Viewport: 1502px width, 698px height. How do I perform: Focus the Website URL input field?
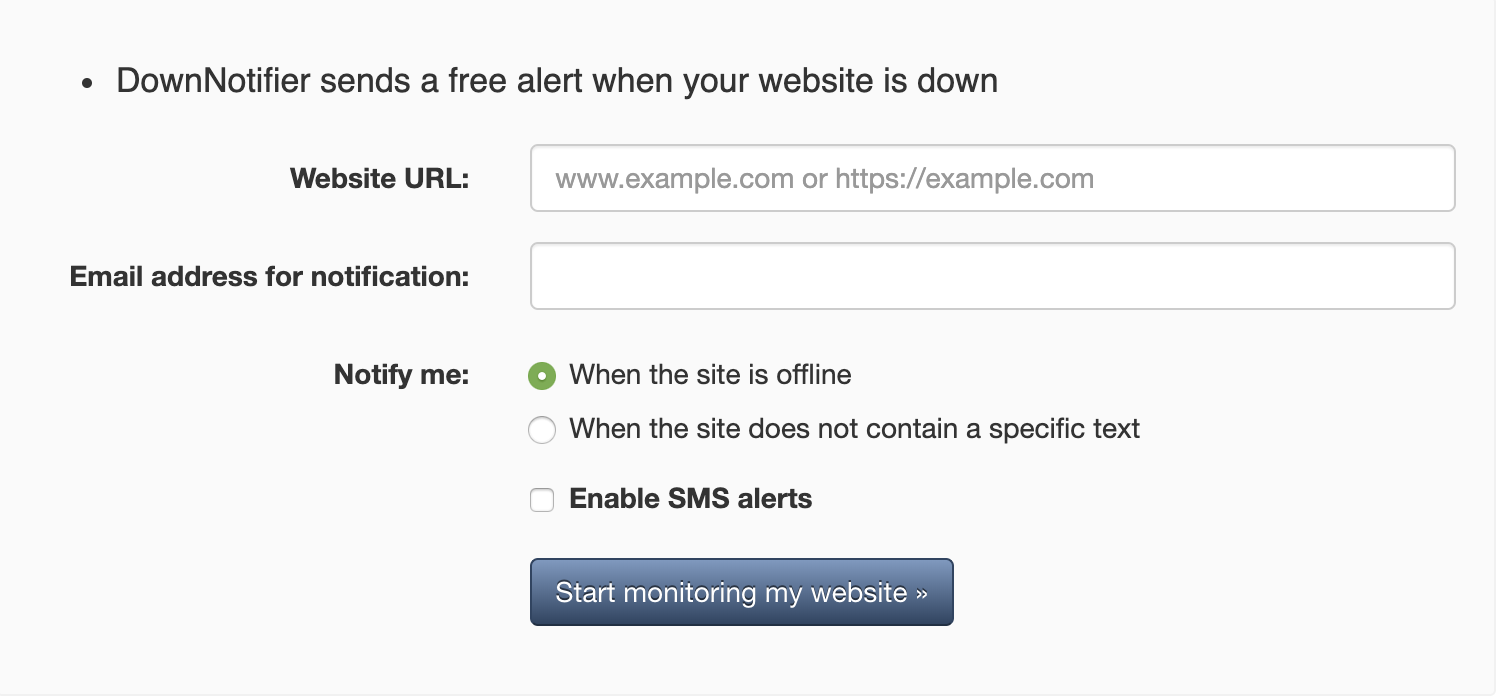992,178
